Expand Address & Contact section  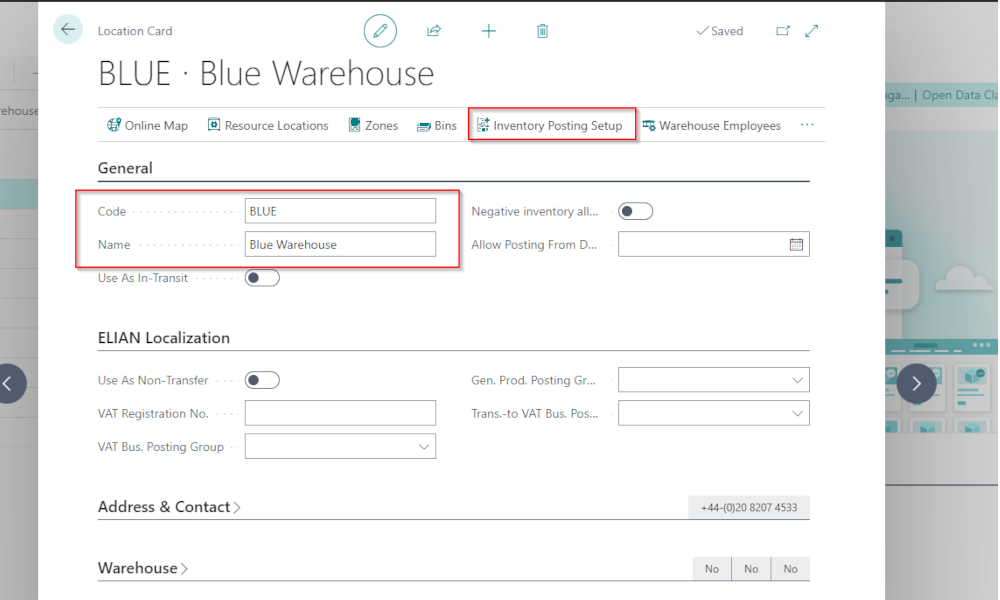tap(169, 507)
